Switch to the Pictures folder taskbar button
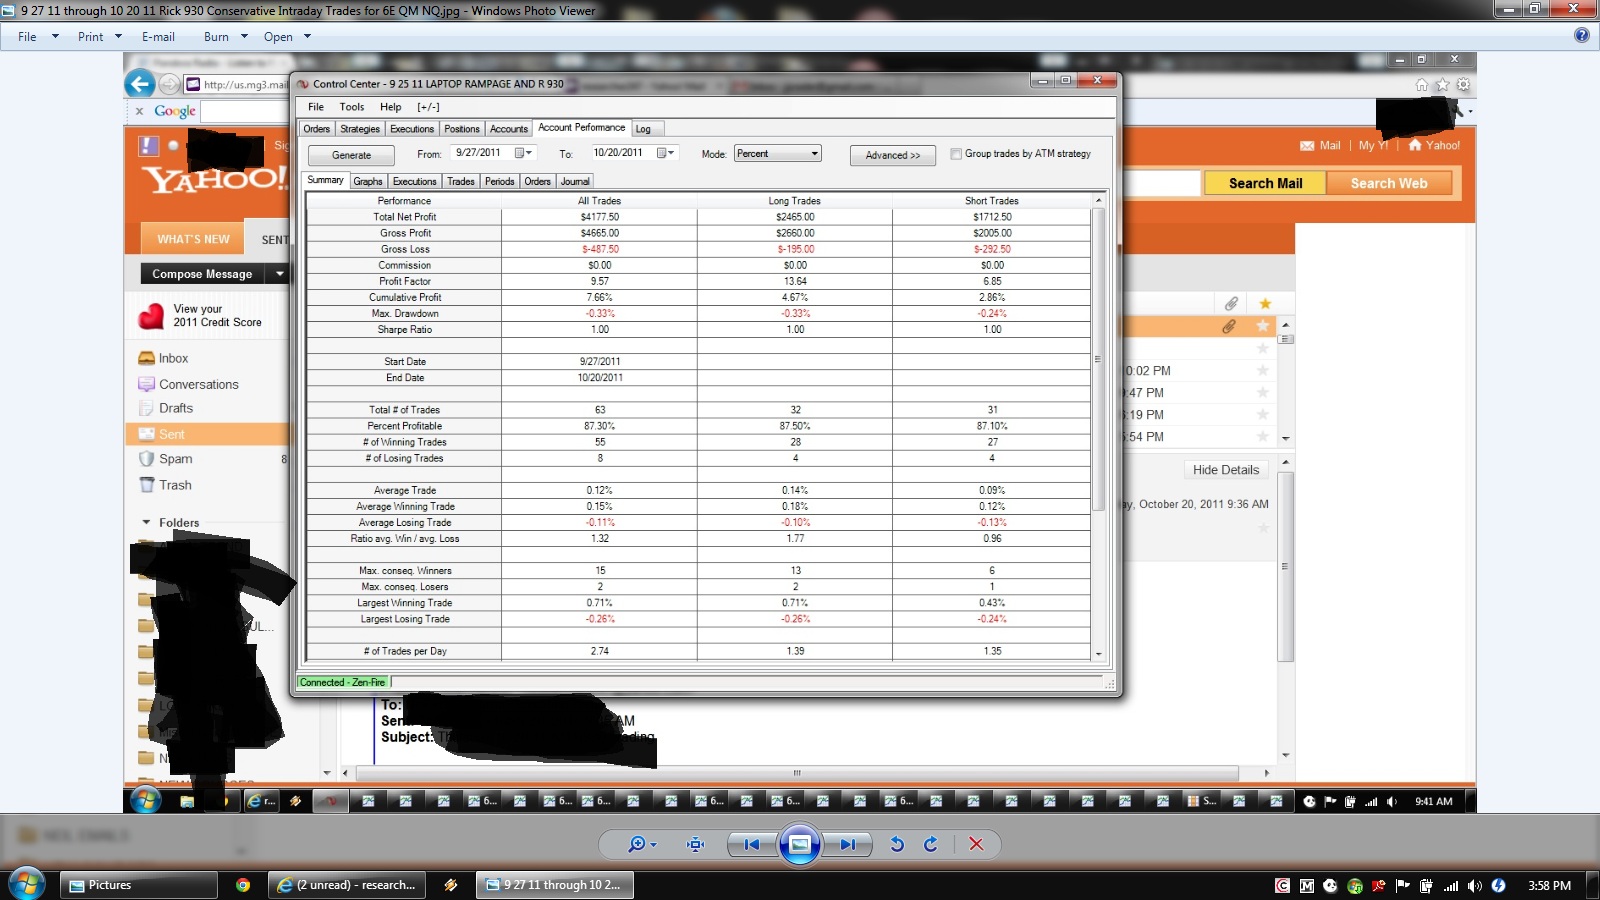 (139, 885)
